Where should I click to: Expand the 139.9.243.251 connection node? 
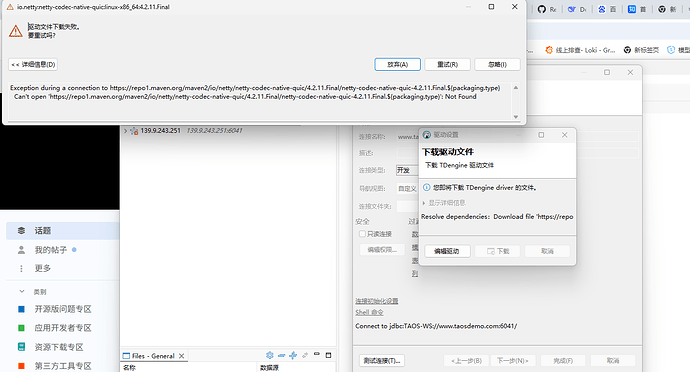(125, 131)
